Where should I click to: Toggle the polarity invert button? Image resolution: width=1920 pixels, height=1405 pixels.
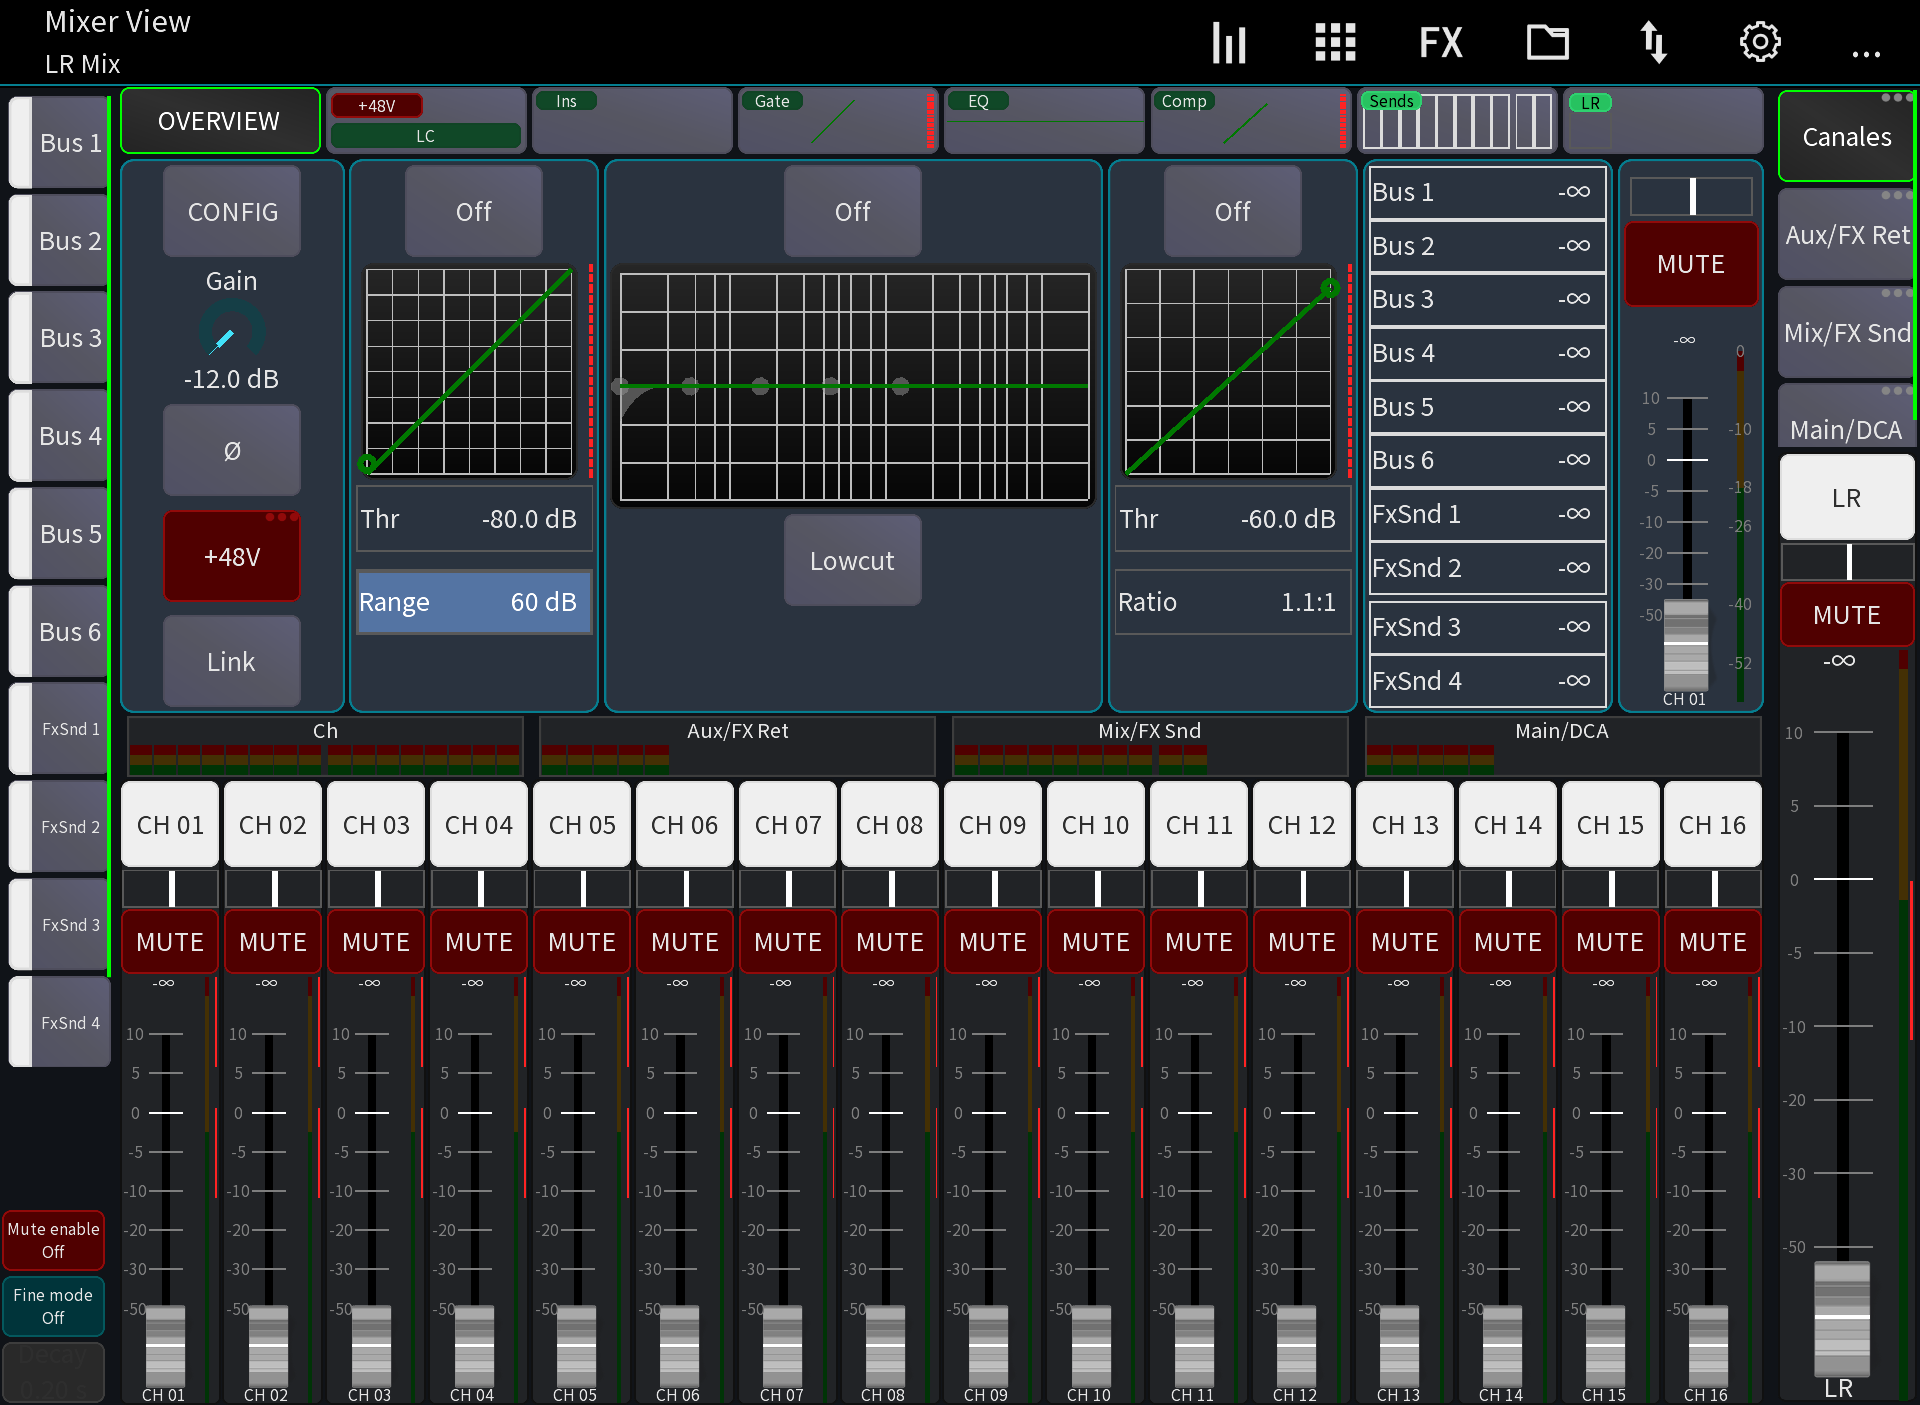[x=231, y=450]
